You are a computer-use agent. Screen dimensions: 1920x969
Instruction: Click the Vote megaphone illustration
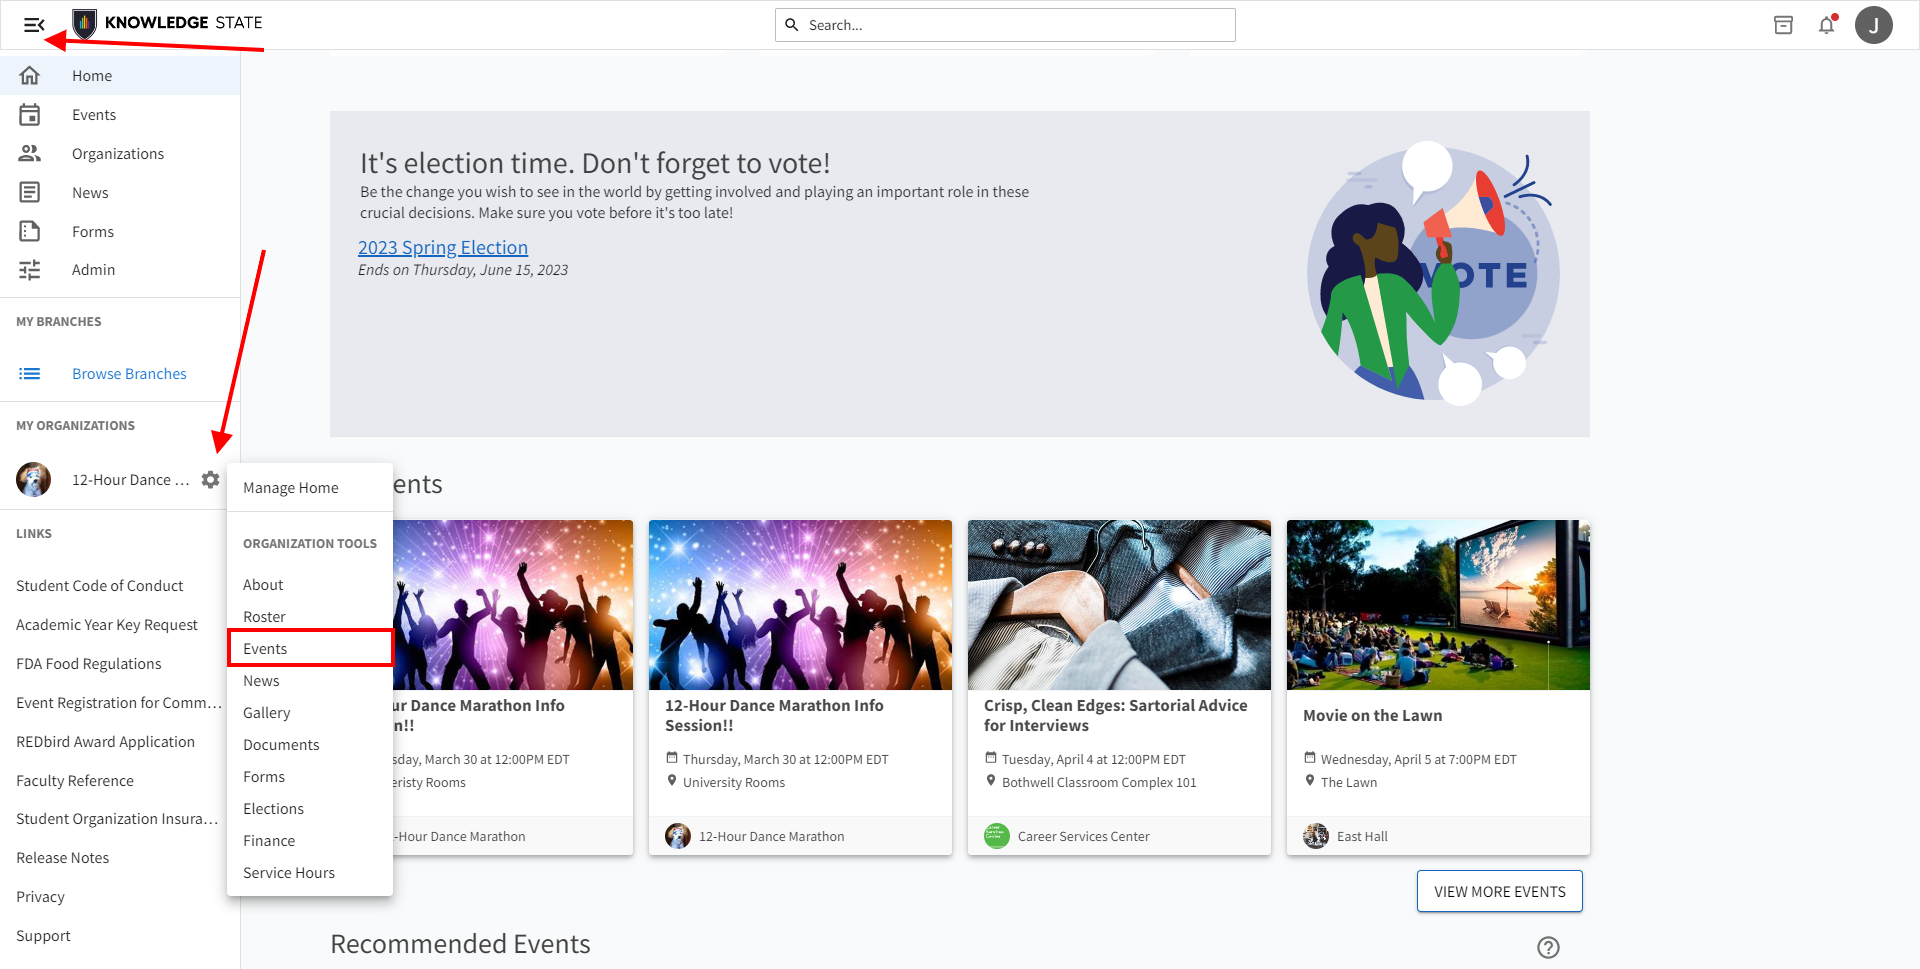1433,272
